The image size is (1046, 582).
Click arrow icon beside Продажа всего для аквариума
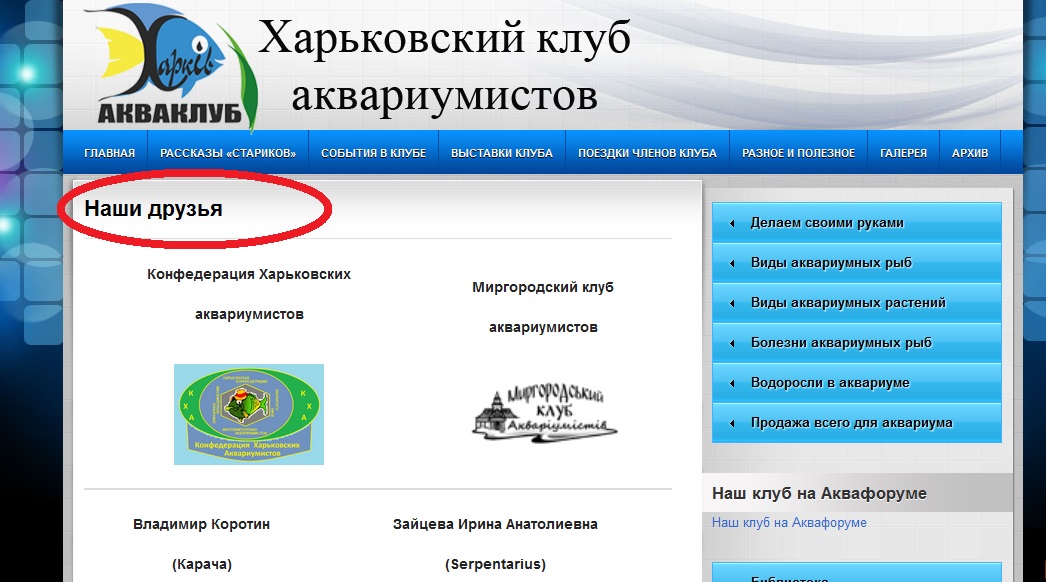click(732, 423)
